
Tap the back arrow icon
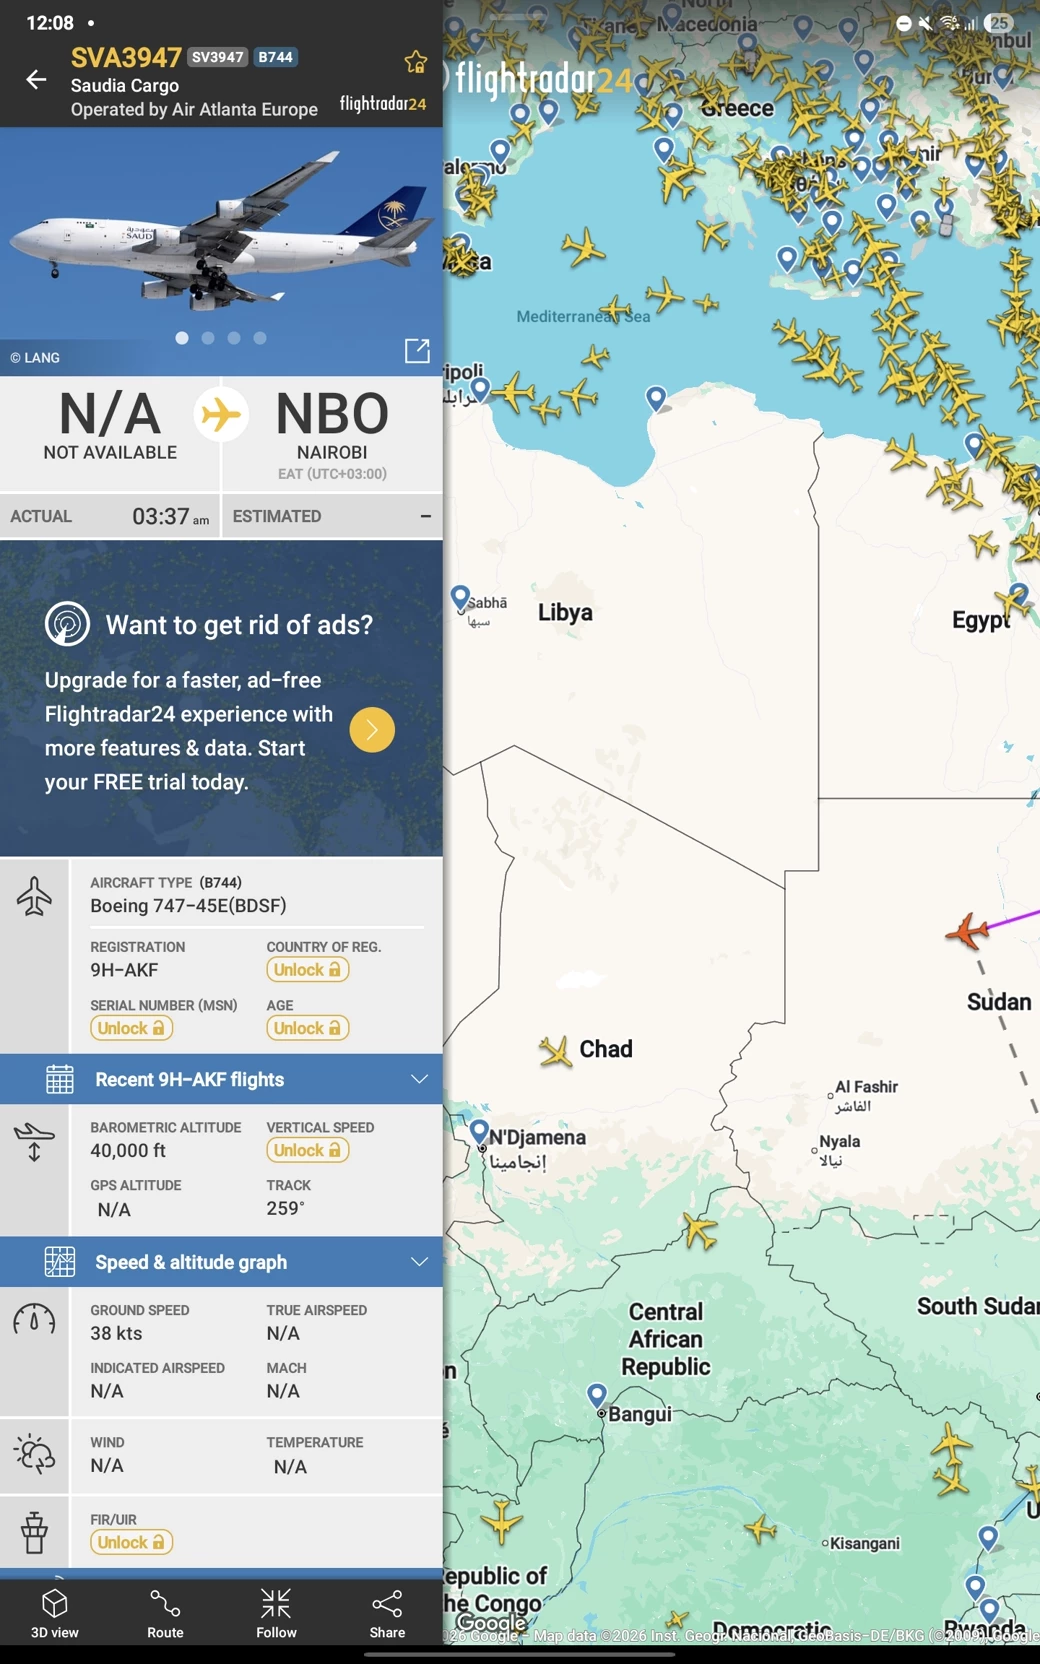pos(36,79)
